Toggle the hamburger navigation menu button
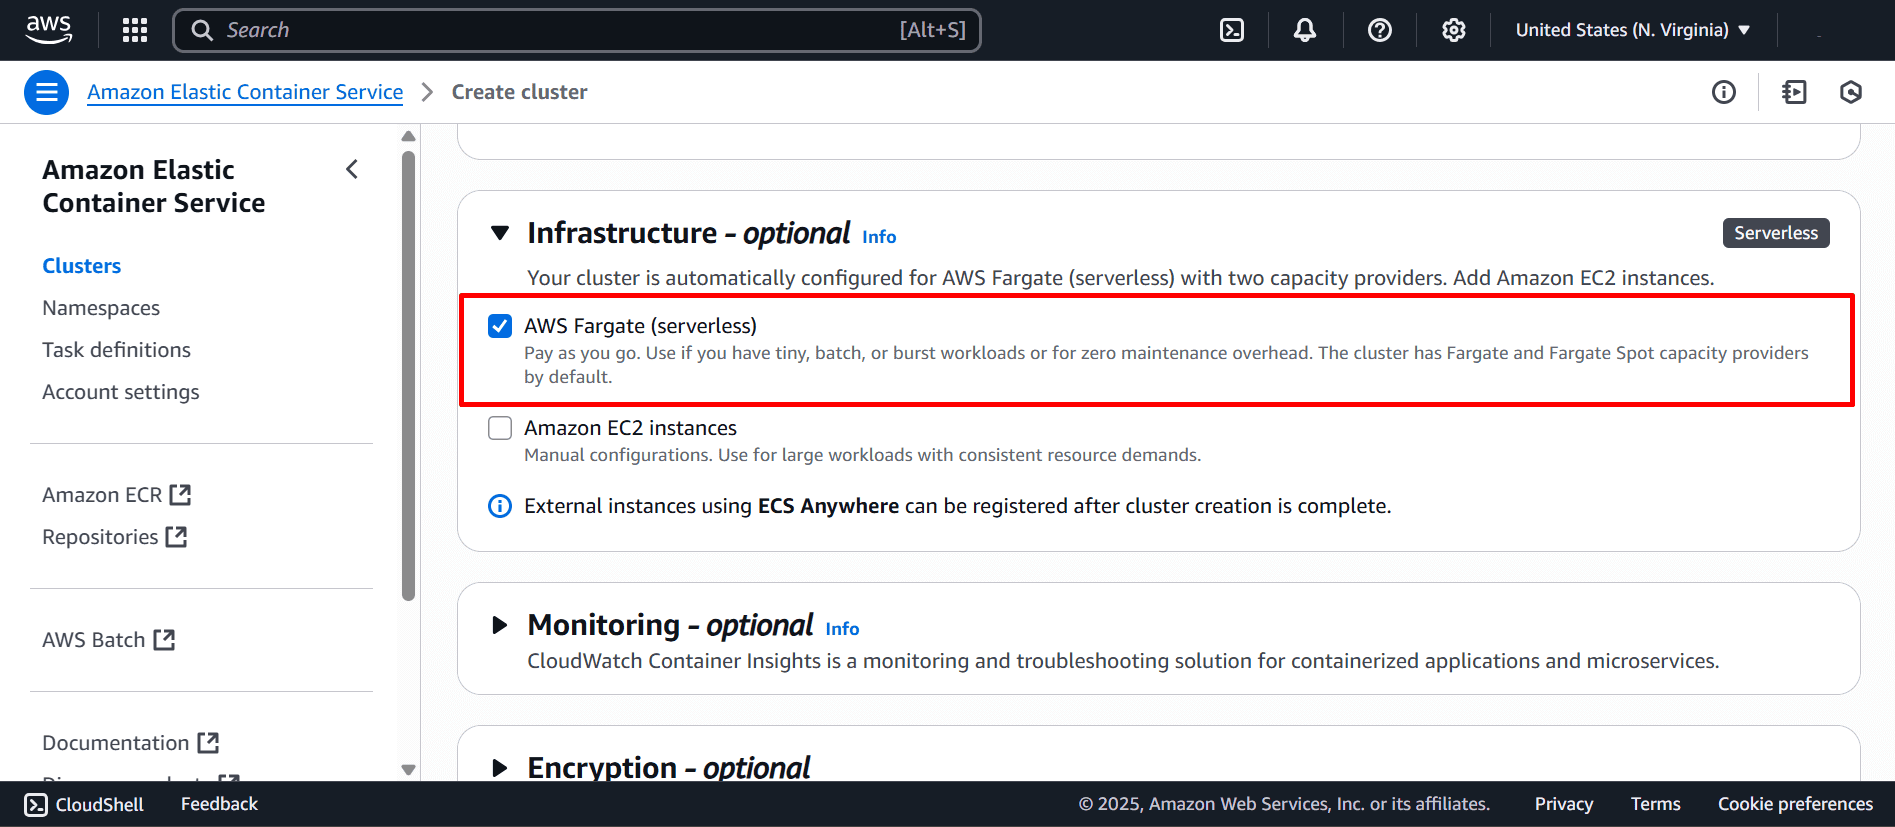 pos(46,92)
